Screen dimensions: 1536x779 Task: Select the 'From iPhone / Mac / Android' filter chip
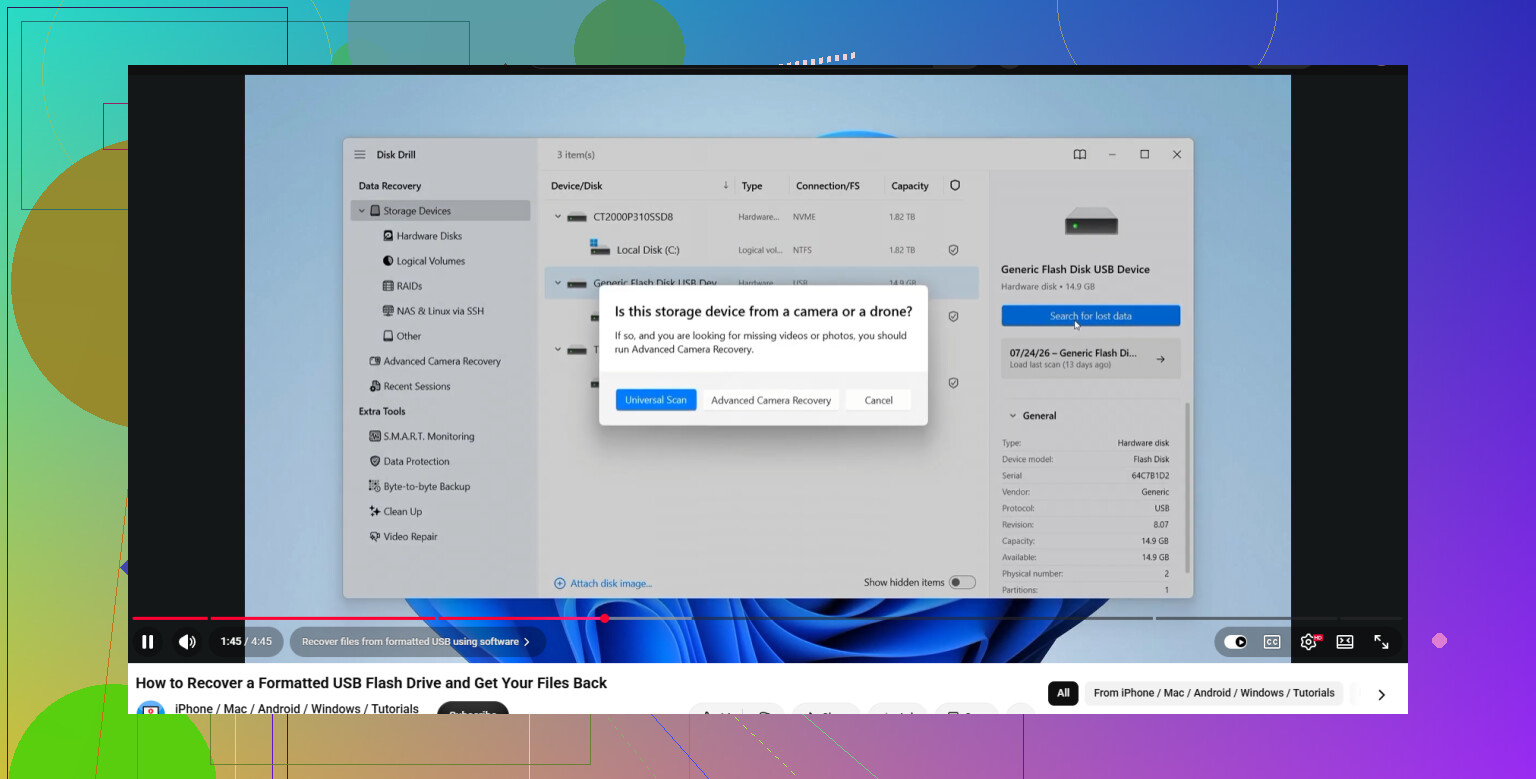pyautogui.click(x=1214, y=693)
